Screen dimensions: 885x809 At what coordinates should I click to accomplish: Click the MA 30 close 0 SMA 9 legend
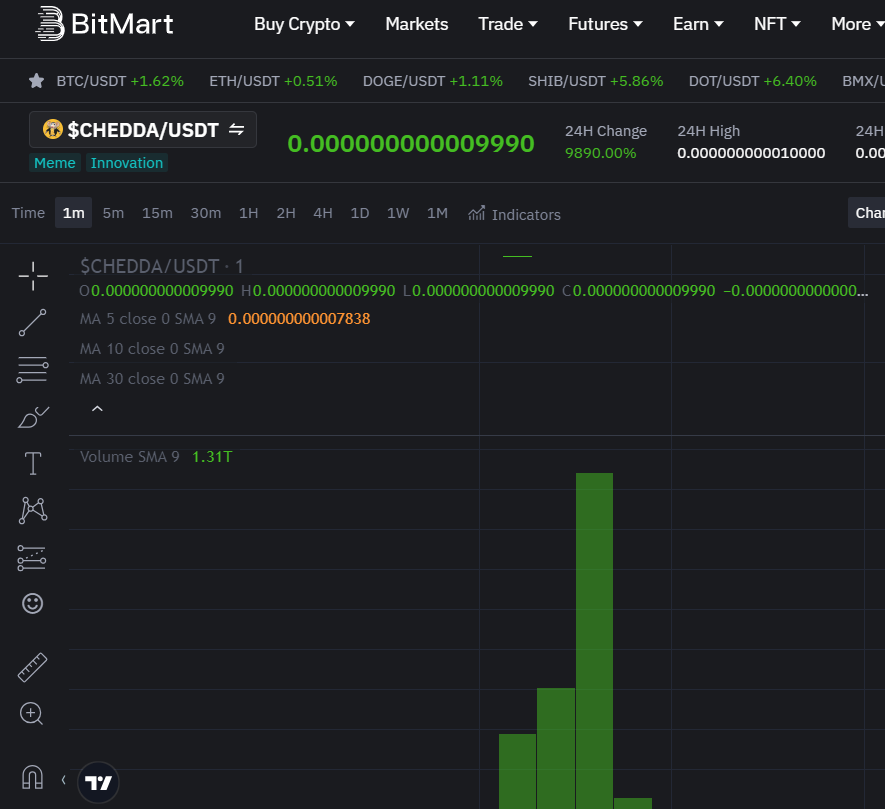pyautogui.click(x=152, y=379)
